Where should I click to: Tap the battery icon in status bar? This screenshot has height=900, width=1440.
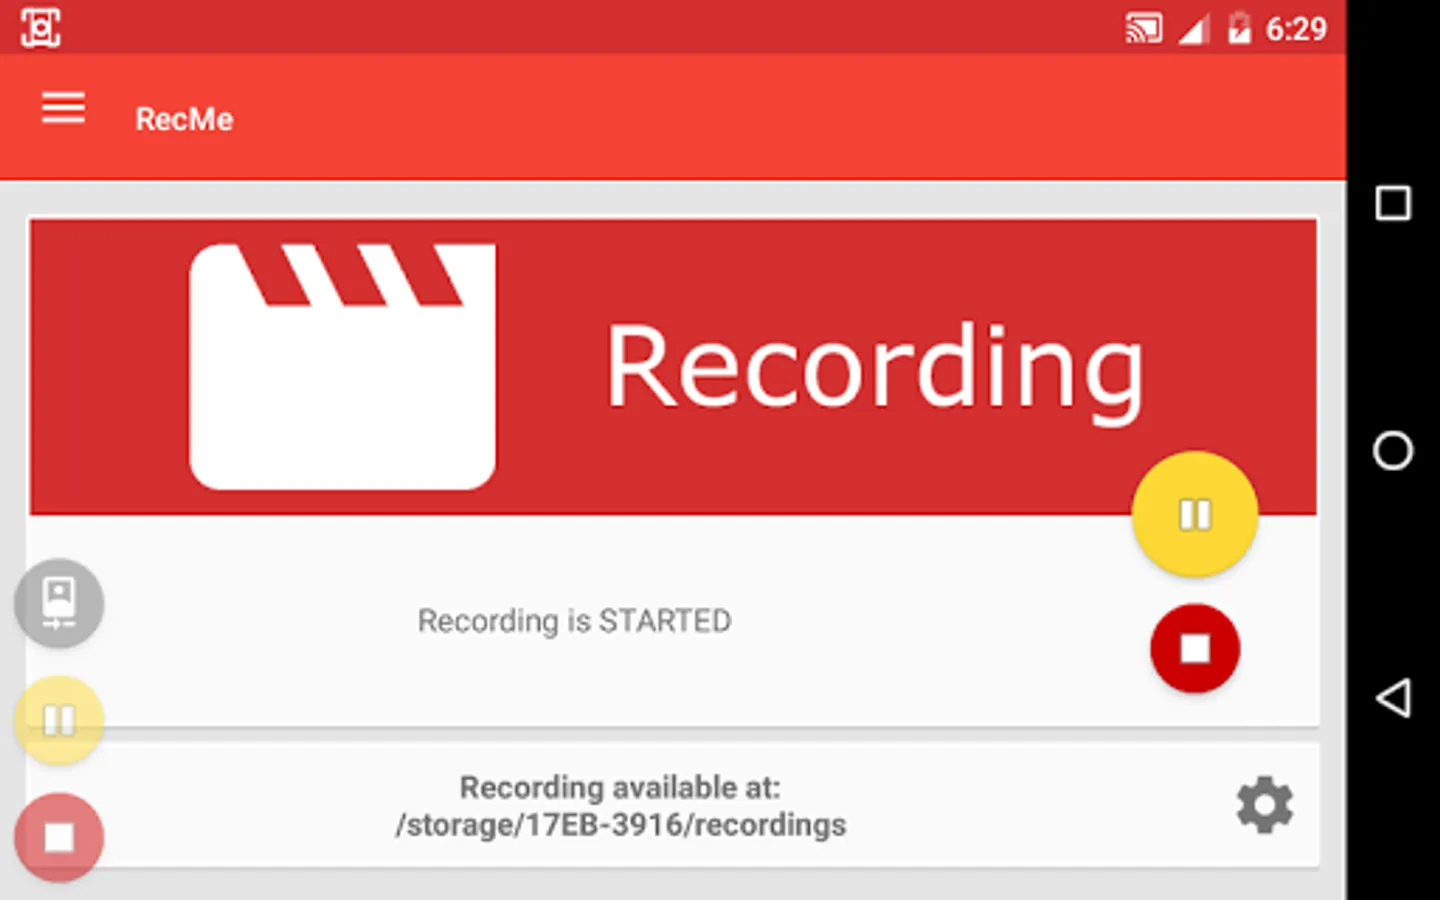pyautogui.click(x=1239, y=28)
